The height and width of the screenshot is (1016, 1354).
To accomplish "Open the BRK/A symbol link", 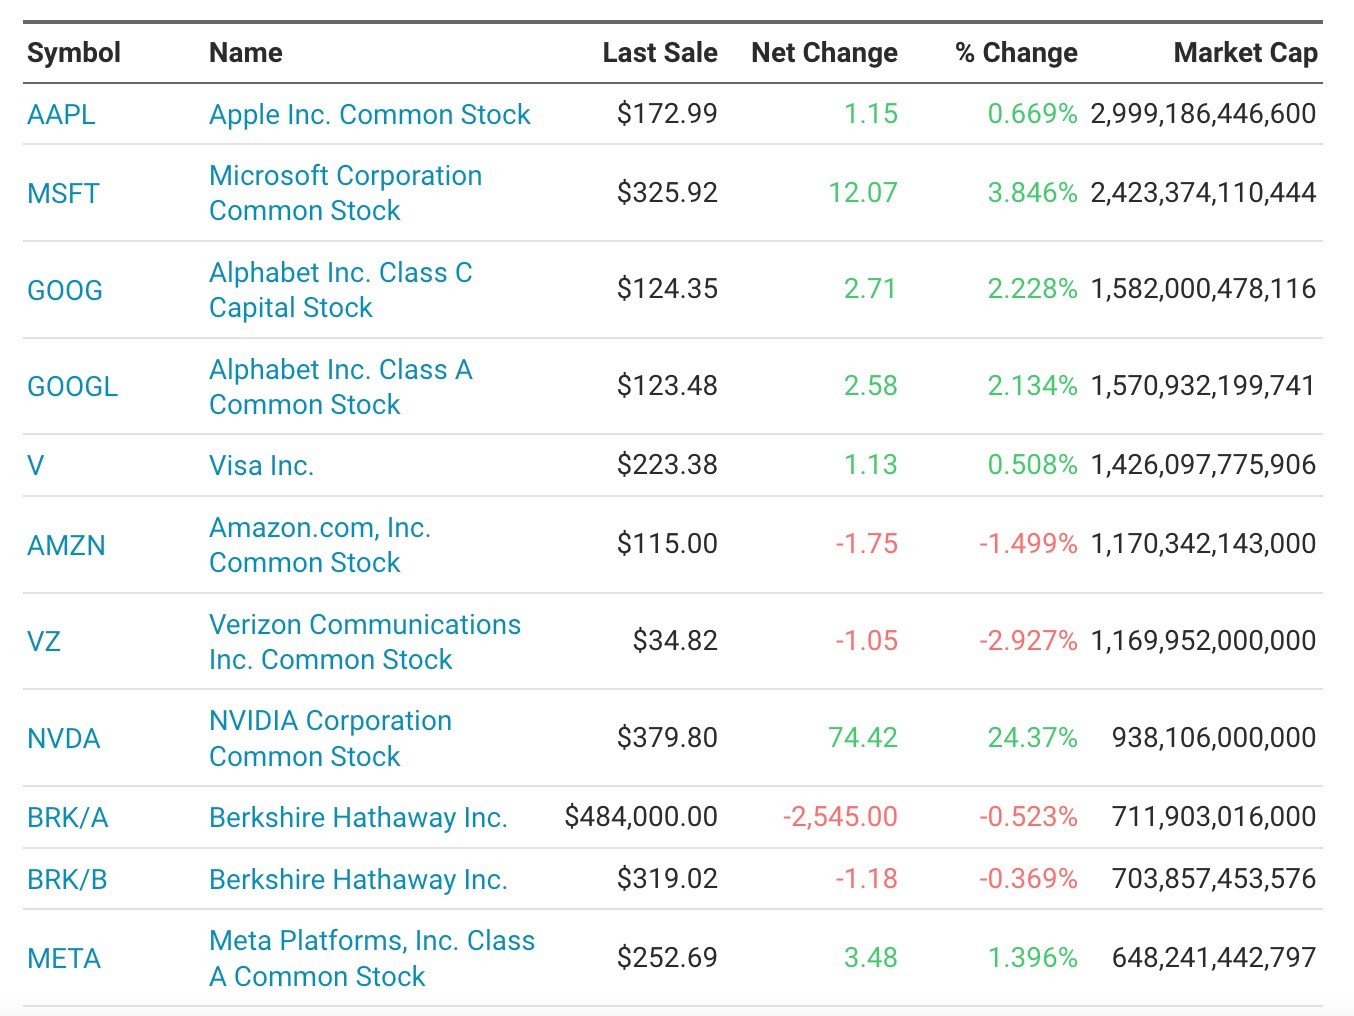I will [67, 818].
